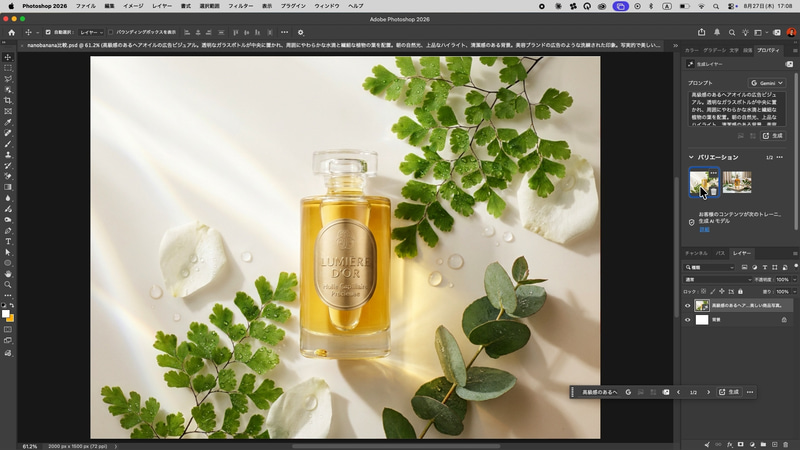Select the Lasso tool
Image resolution: width=800 pixels, height=450 pixels.
[x=8, y=79]
